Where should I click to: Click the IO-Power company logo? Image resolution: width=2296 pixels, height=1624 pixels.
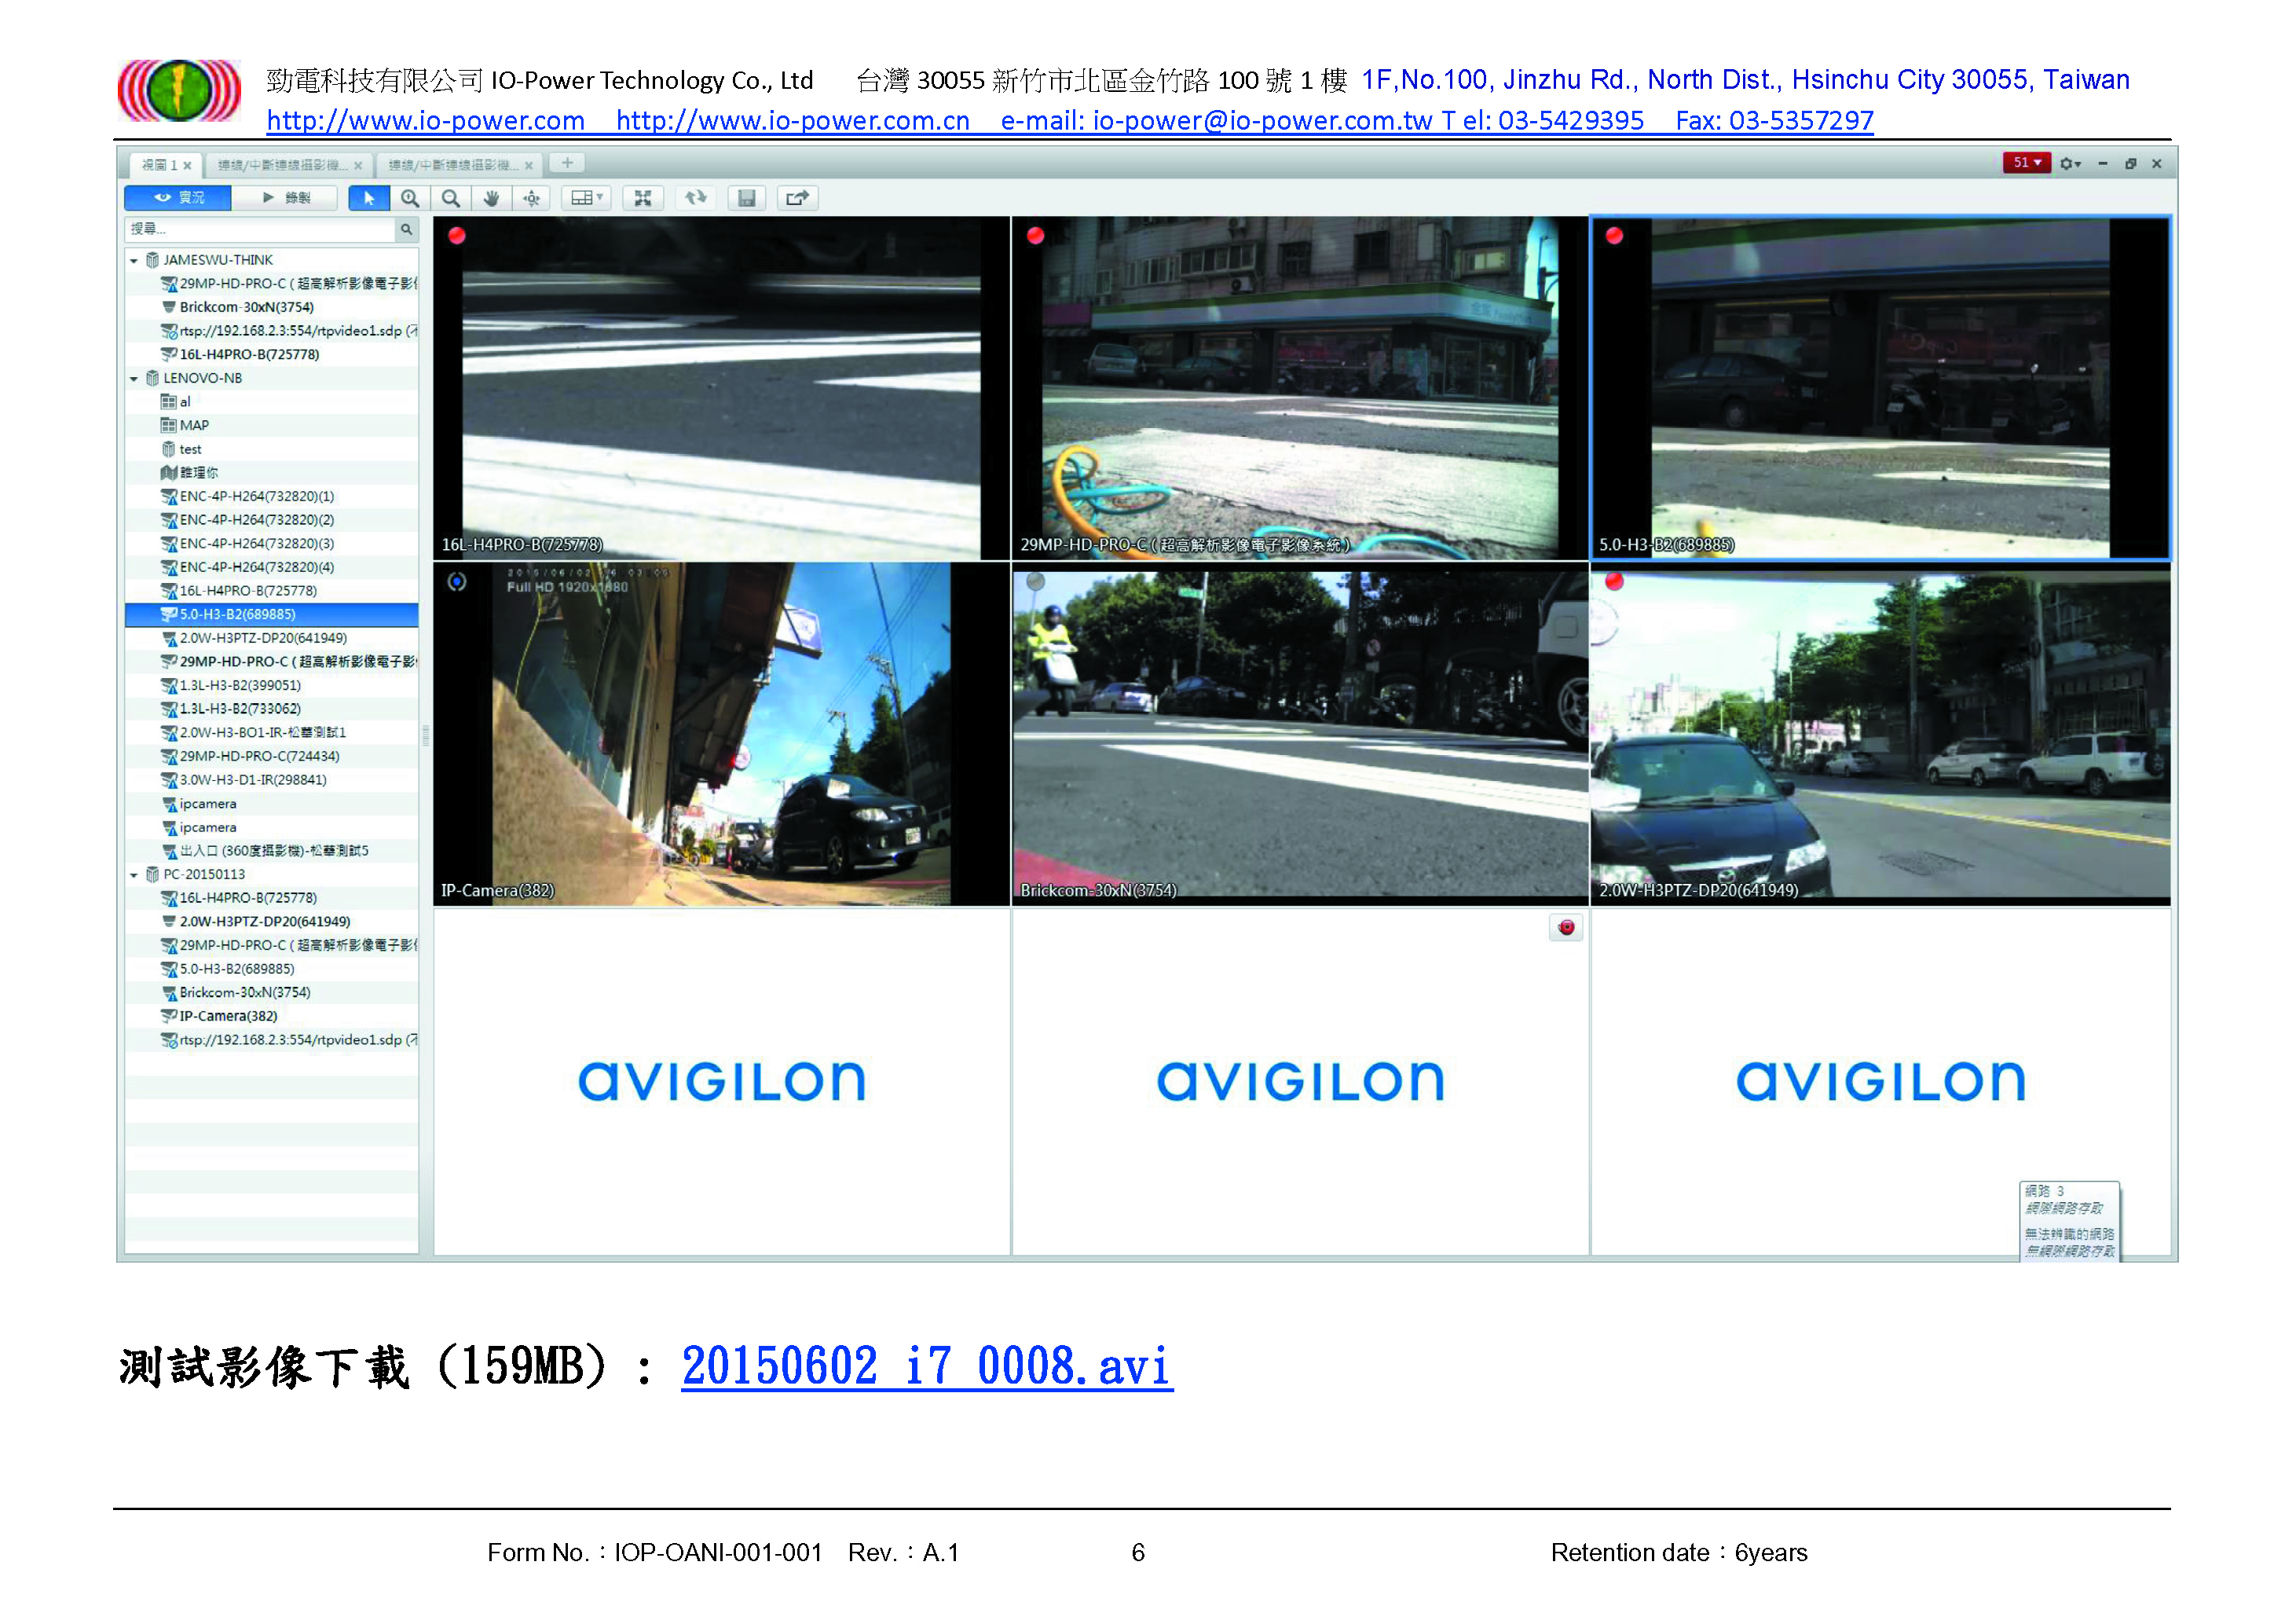(179, 90)
